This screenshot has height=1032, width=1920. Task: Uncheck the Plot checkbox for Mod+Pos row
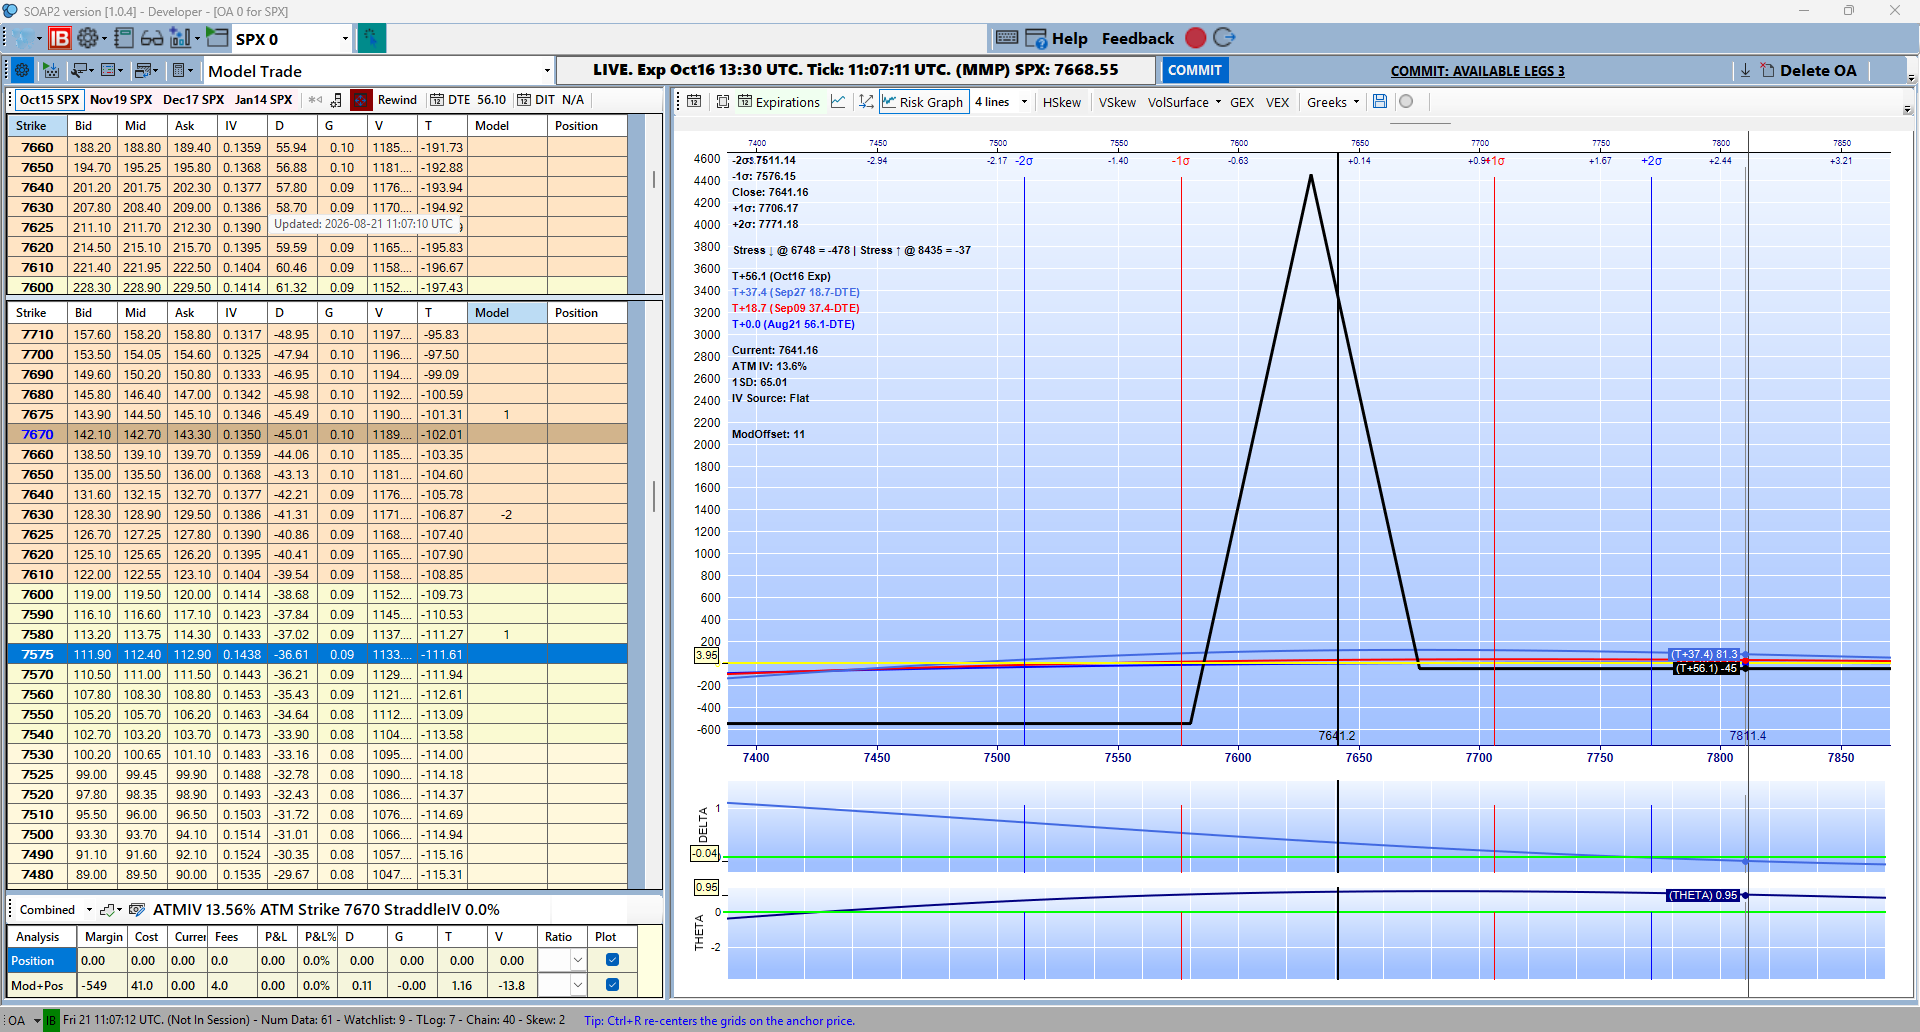coord(612,985)
